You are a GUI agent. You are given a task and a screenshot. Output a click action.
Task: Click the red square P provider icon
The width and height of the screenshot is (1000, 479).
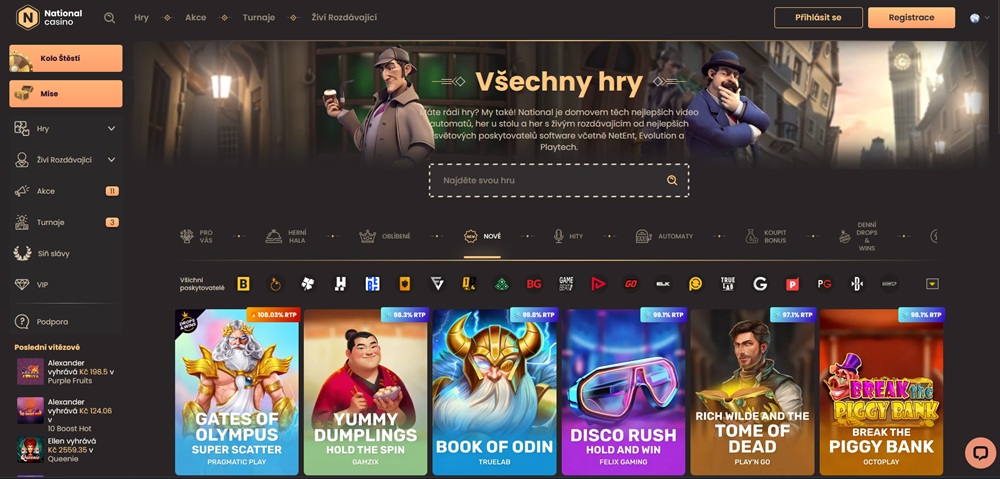click(792, 284)
